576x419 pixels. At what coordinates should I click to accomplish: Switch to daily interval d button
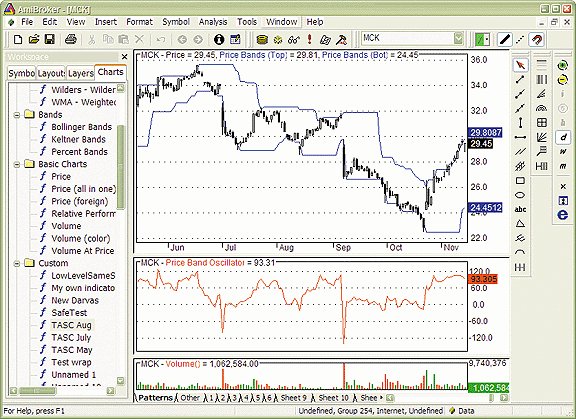pyautogui.click(x=563, y=138)
